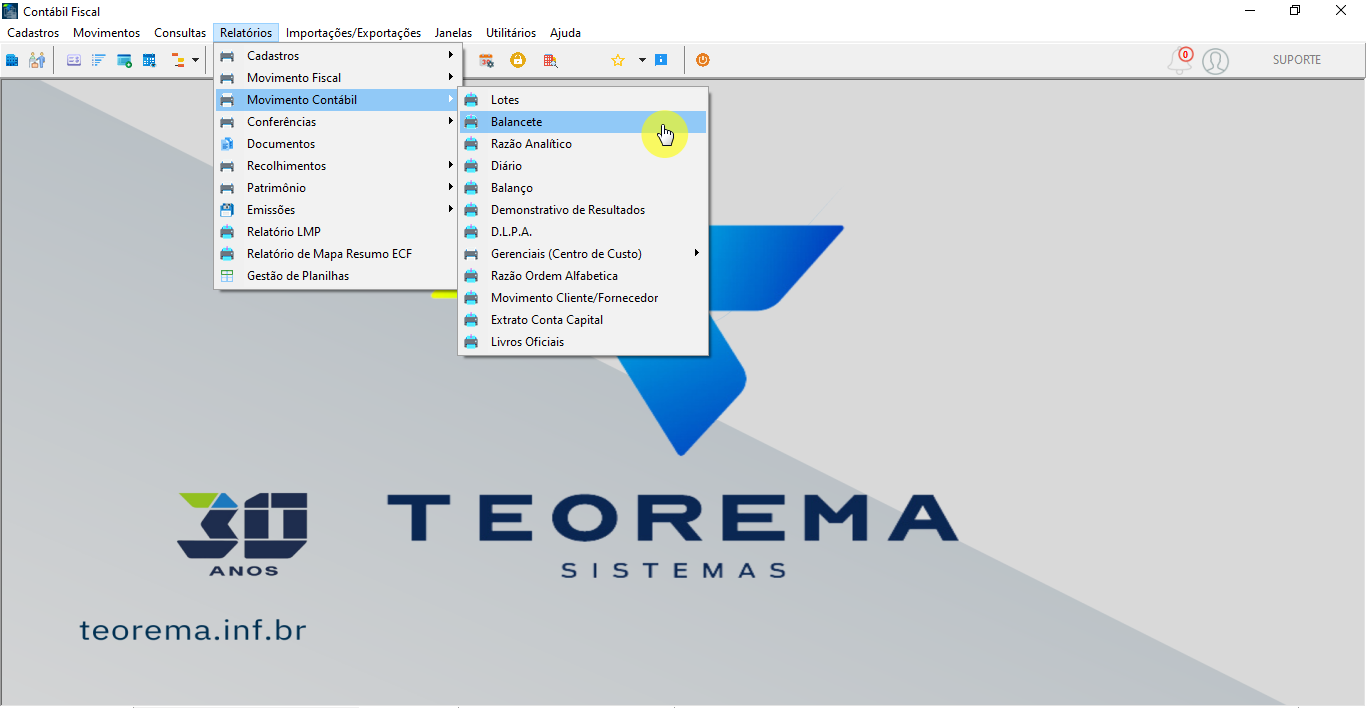The image size is (1366, 708).
Task: Click the yellow star favorites icon
Action: [x=618, y=60]
